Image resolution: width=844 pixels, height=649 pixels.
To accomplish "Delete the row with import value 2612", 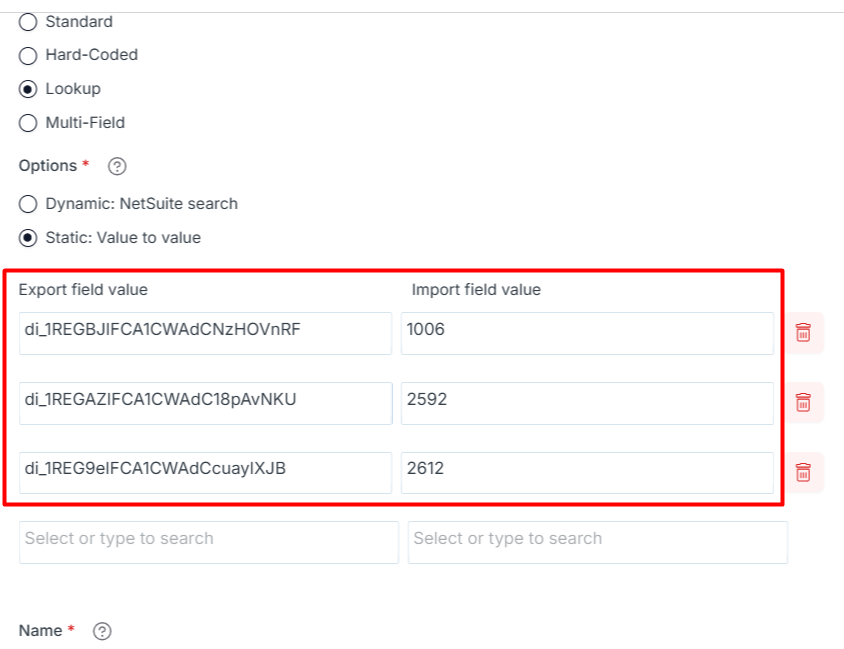I will pyautogui.click(x=803, y=472).
